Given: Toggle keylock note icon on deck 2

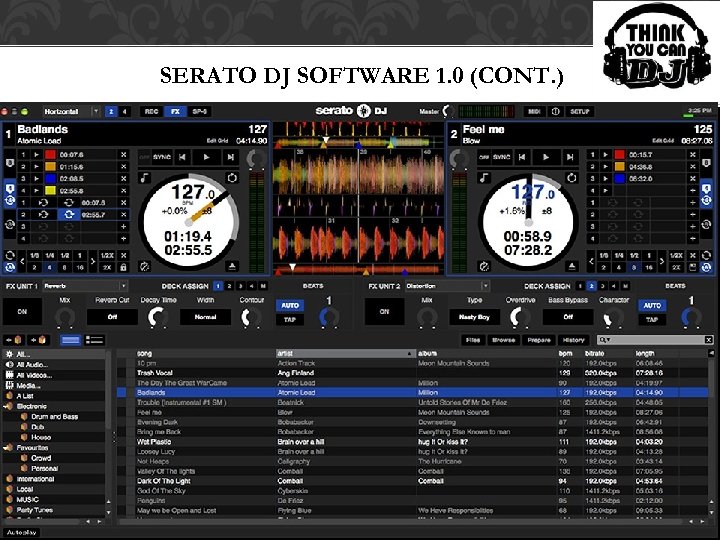Looking at the screenshot, I should click(x=484, y=178).
